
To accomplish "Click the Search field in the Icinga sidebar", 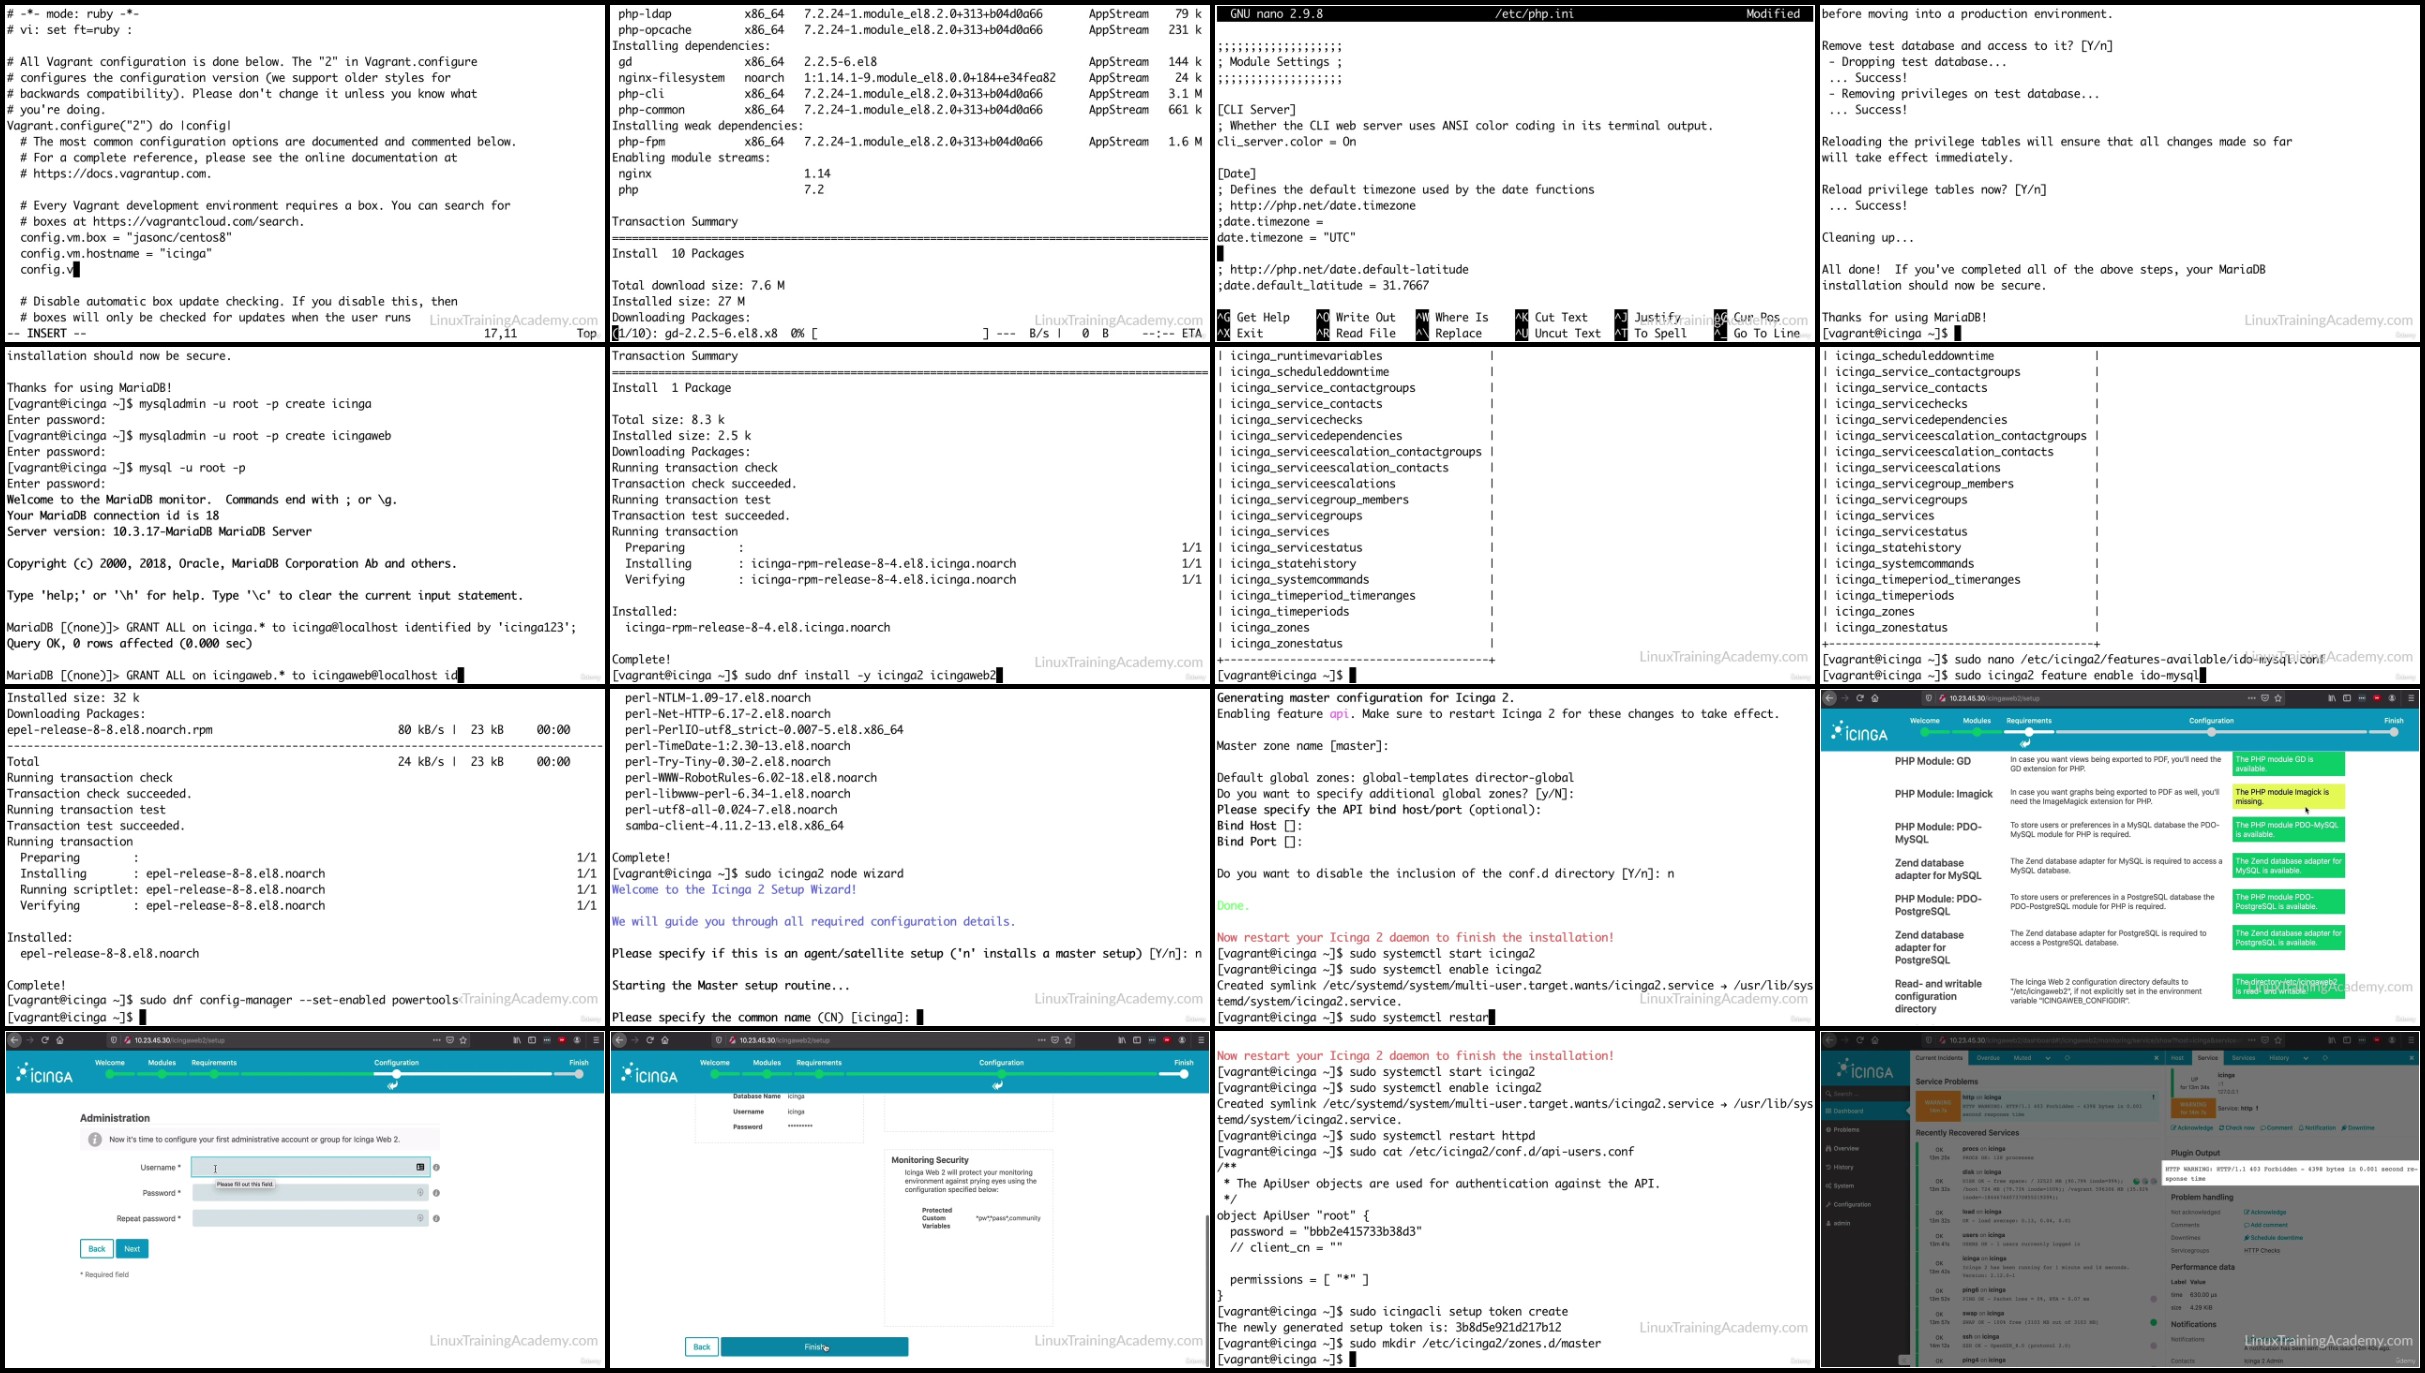I will [1865, 1094].
